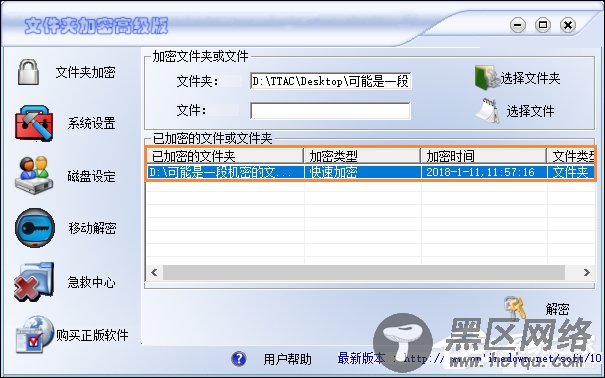Image resolution: width=605 pixels, height=378 pixels.
Task: Select row D:\可能是一段机密的文...
Action: [371, 172]
